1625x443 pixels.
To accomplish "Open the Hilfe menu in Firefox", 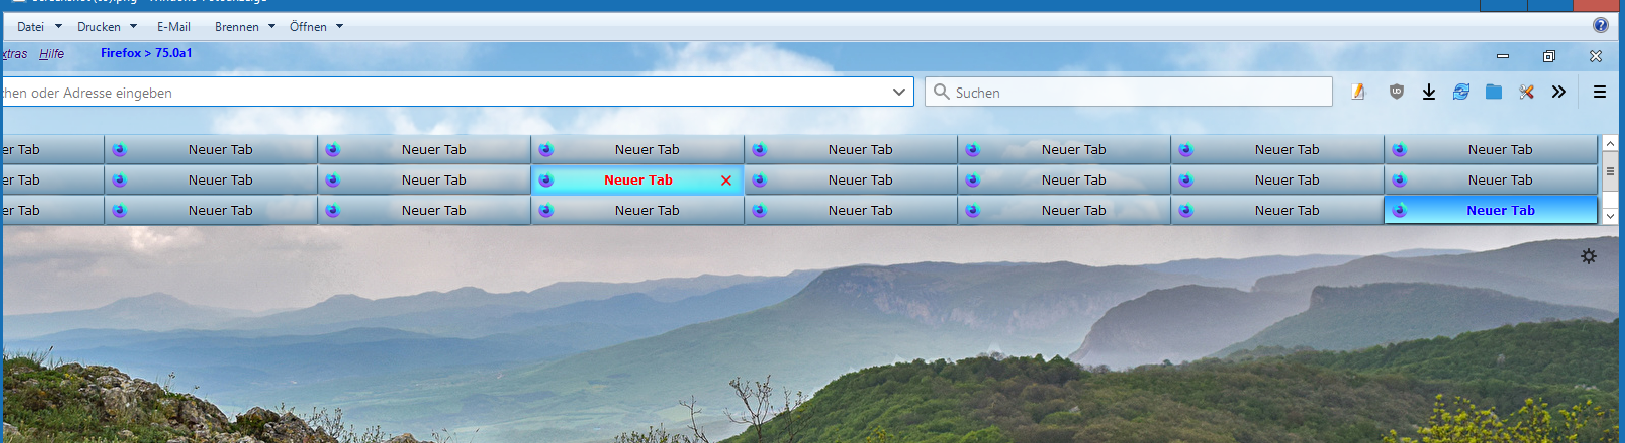I will pyautogui.click(x=51, y=54).
